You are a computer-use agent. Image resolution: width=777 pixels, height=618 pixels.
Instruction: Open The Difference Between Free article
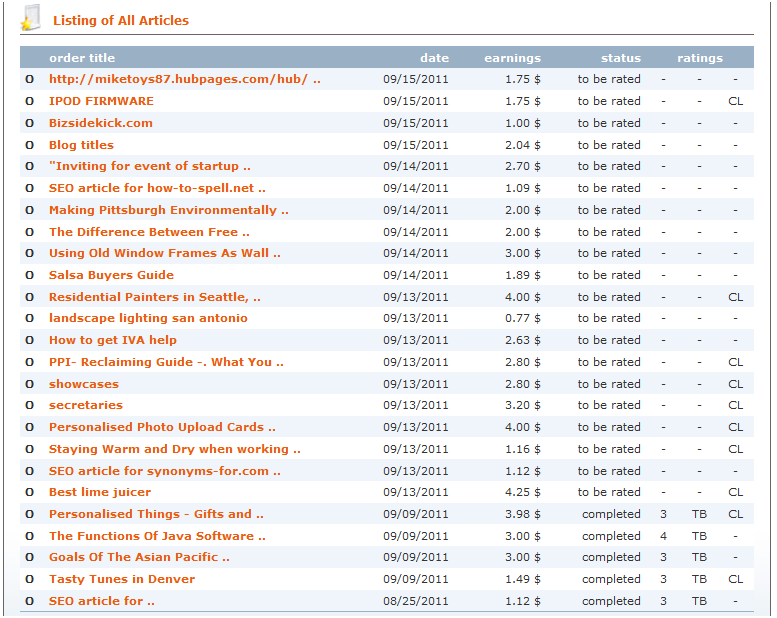click(149, 232)
